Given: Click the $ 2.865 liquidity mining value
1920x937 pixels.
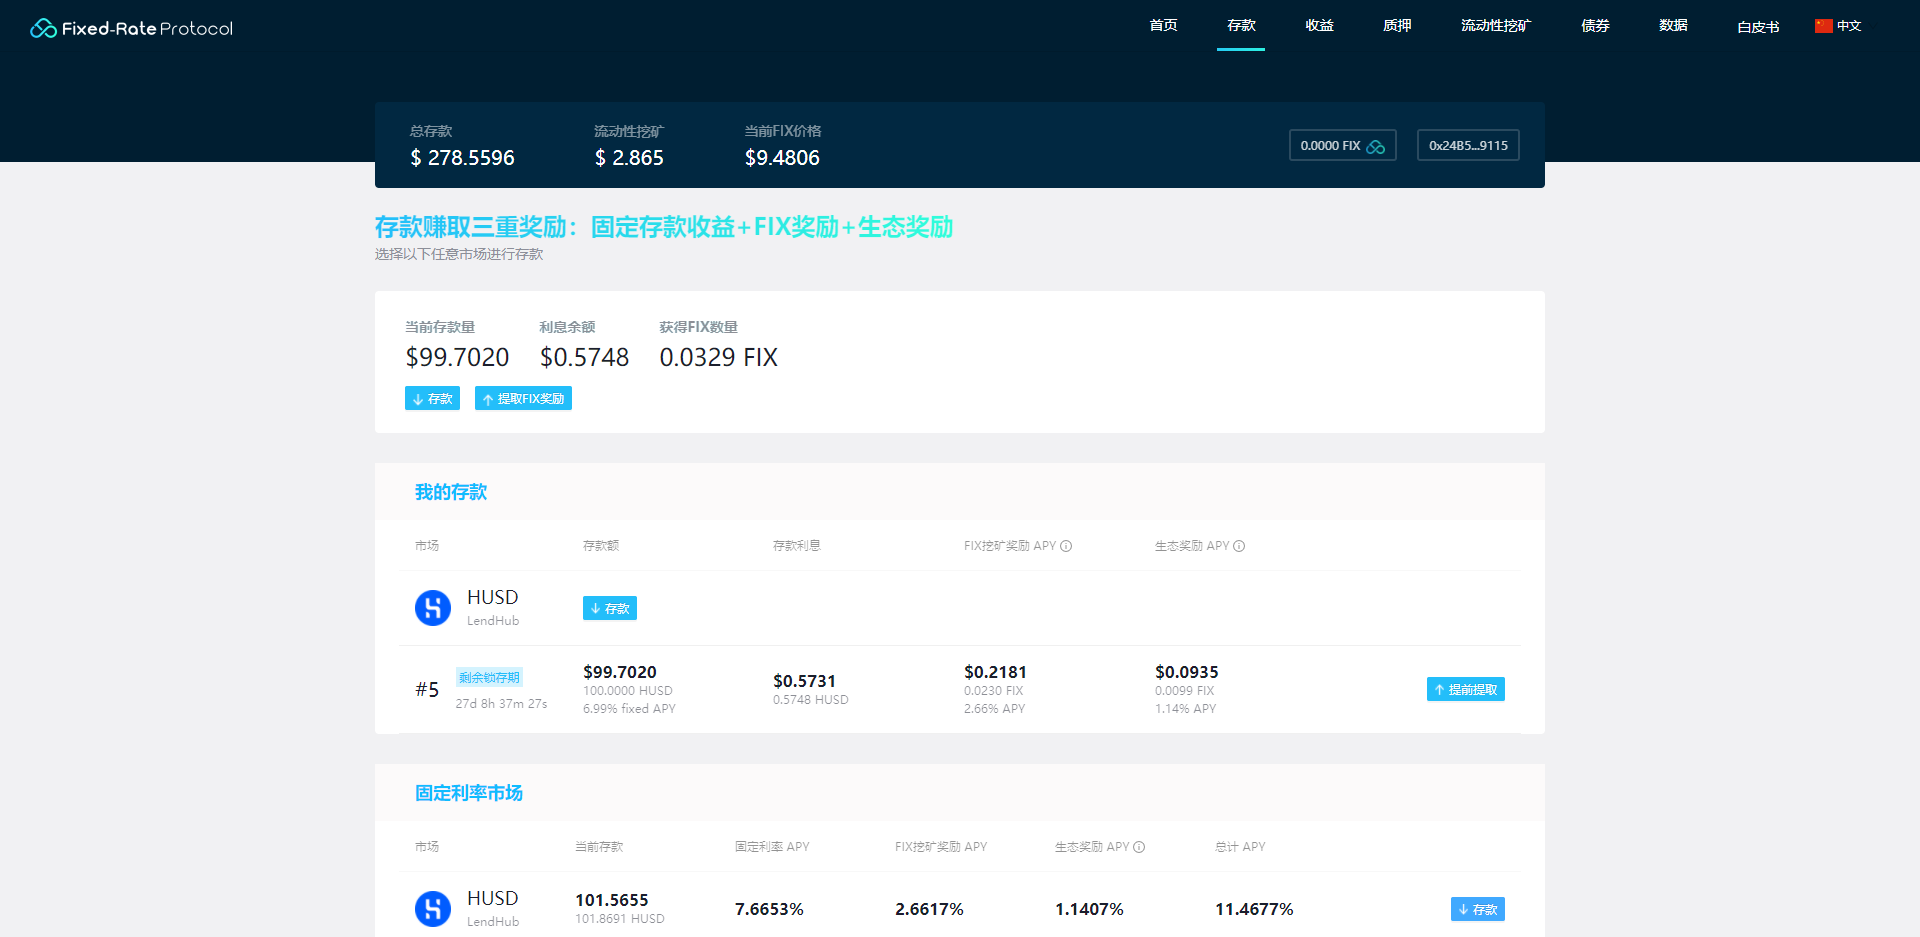Looking at the screenshot, I should tap(629, 158).
